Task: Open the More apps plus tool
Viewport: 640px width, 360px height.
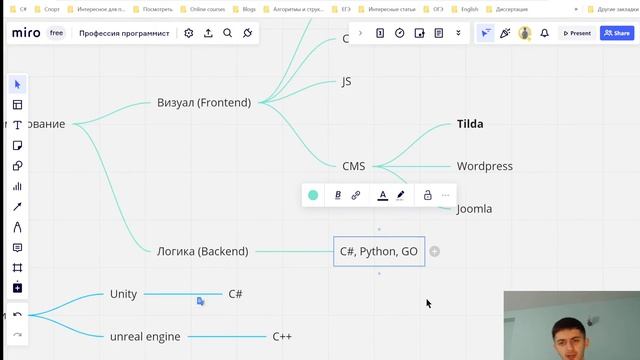Action: tap(17, 288)
